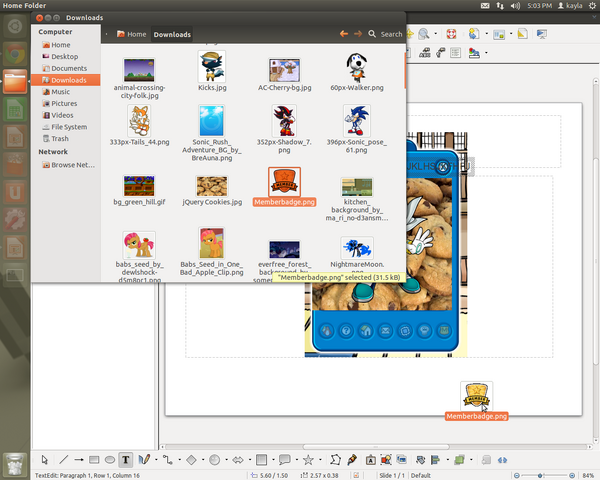Screen dimensions: 600x480
Task: Activate the Points edit tool
Action: tap(335, 460)
